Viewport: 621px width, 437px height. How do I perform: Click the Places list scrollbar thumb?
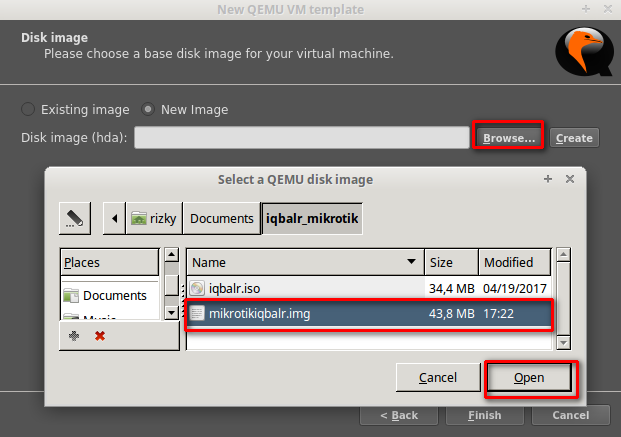coord(171,284)
